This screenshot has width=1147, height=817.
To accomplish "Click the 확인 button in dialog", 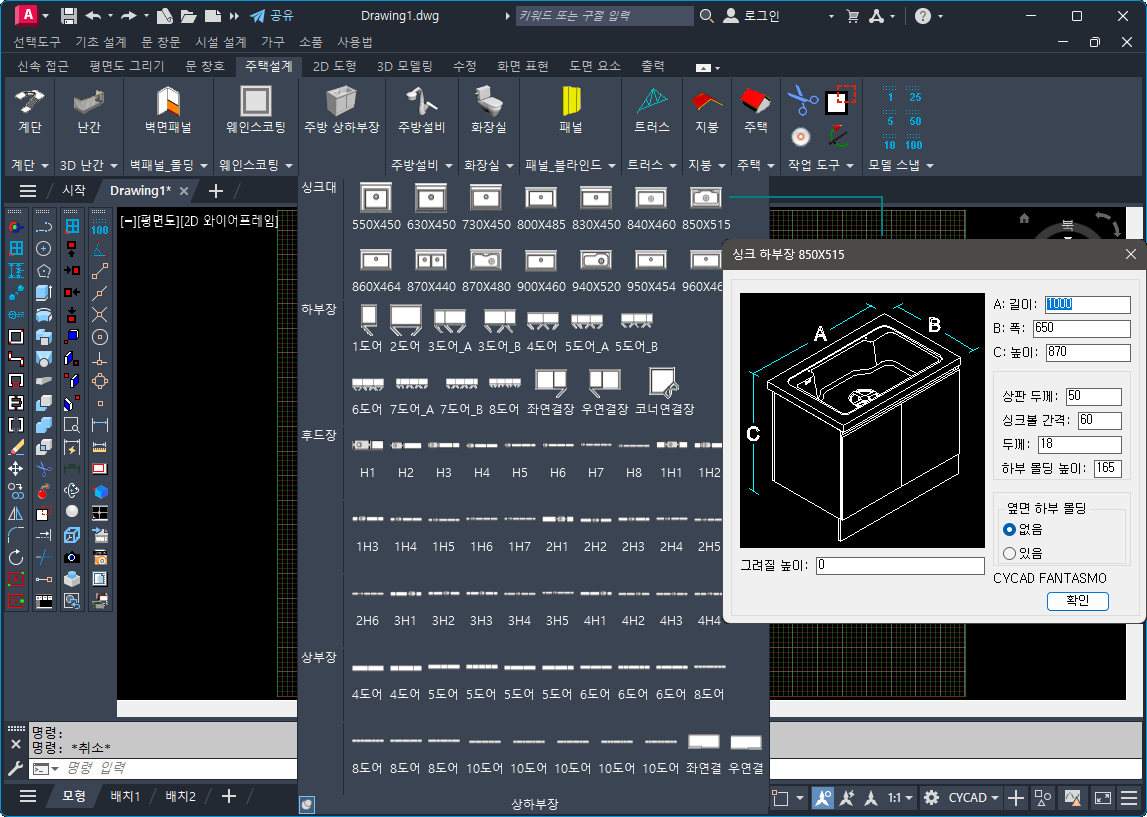I will click(1077, 601).
